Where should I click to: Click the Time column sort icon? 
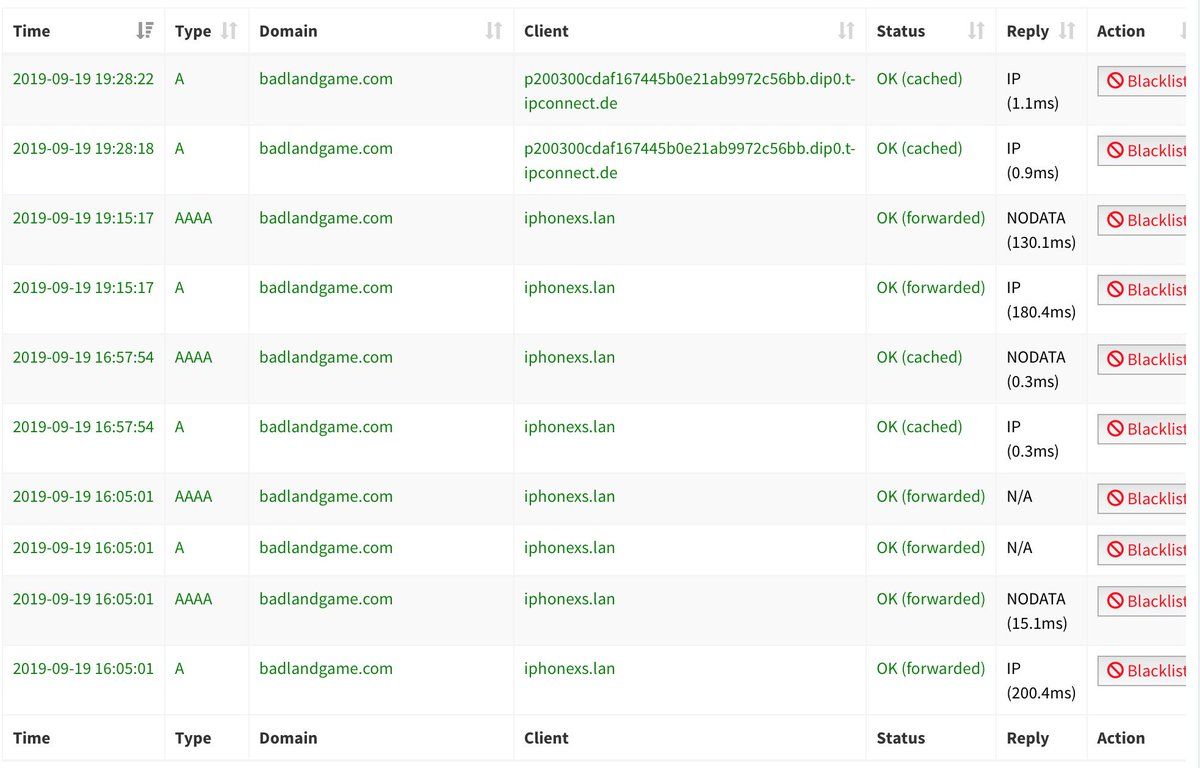coord(145,31)
